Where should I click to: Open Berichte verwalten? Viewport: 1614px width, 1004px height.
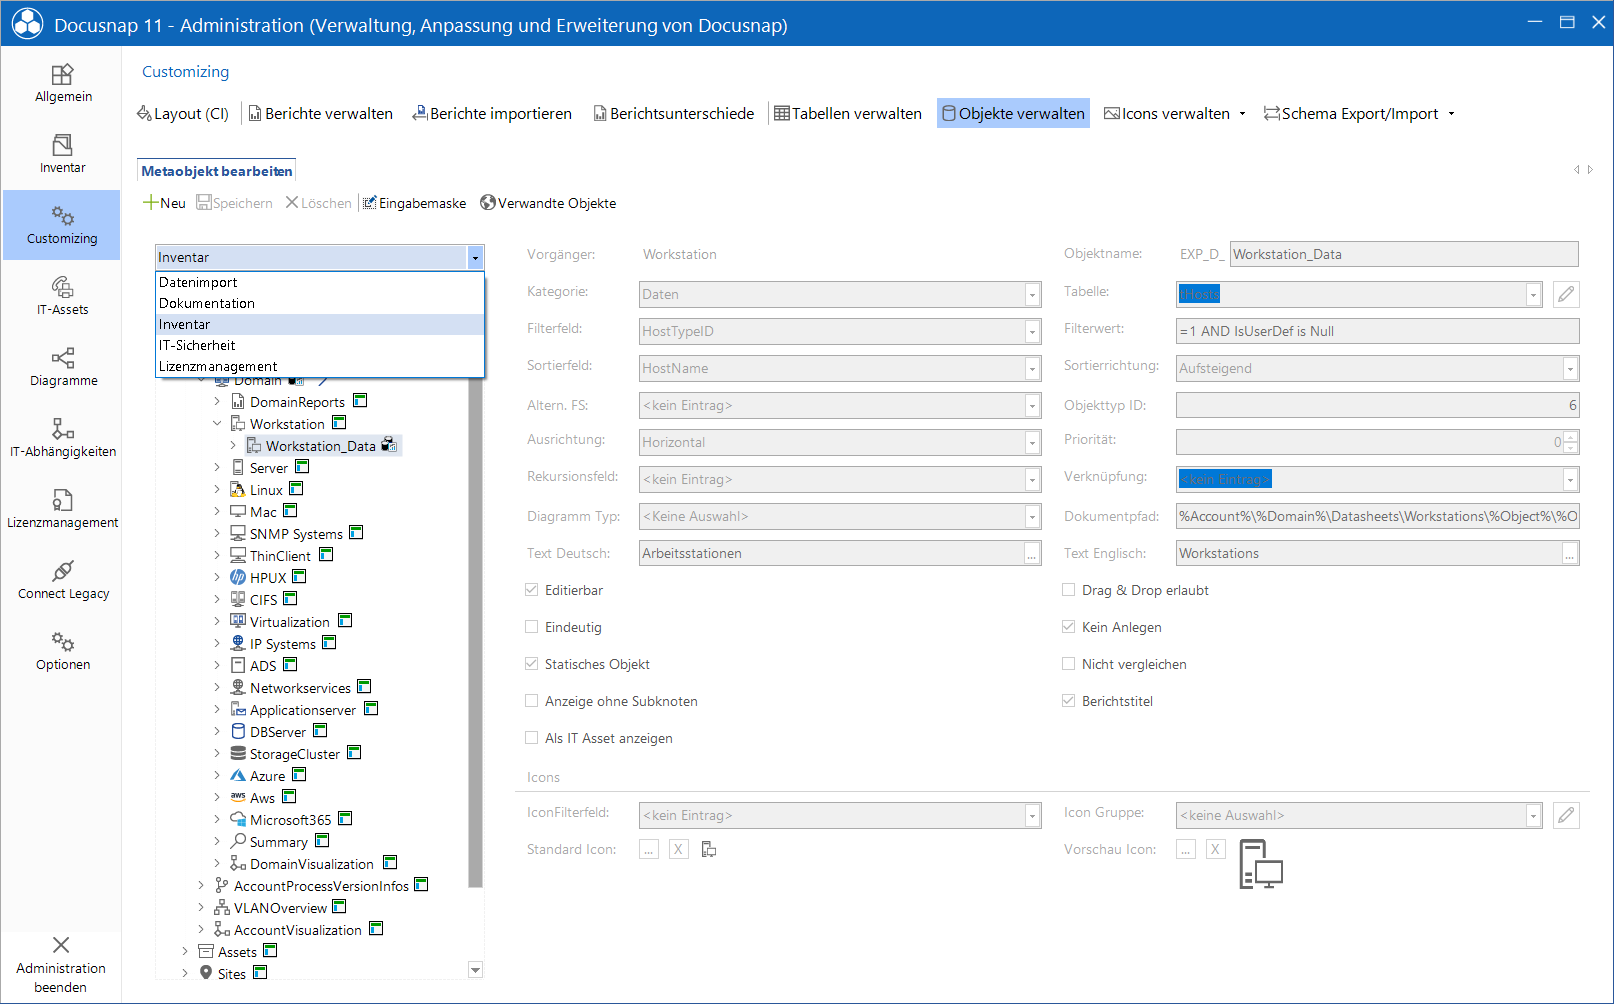[320, 114]
